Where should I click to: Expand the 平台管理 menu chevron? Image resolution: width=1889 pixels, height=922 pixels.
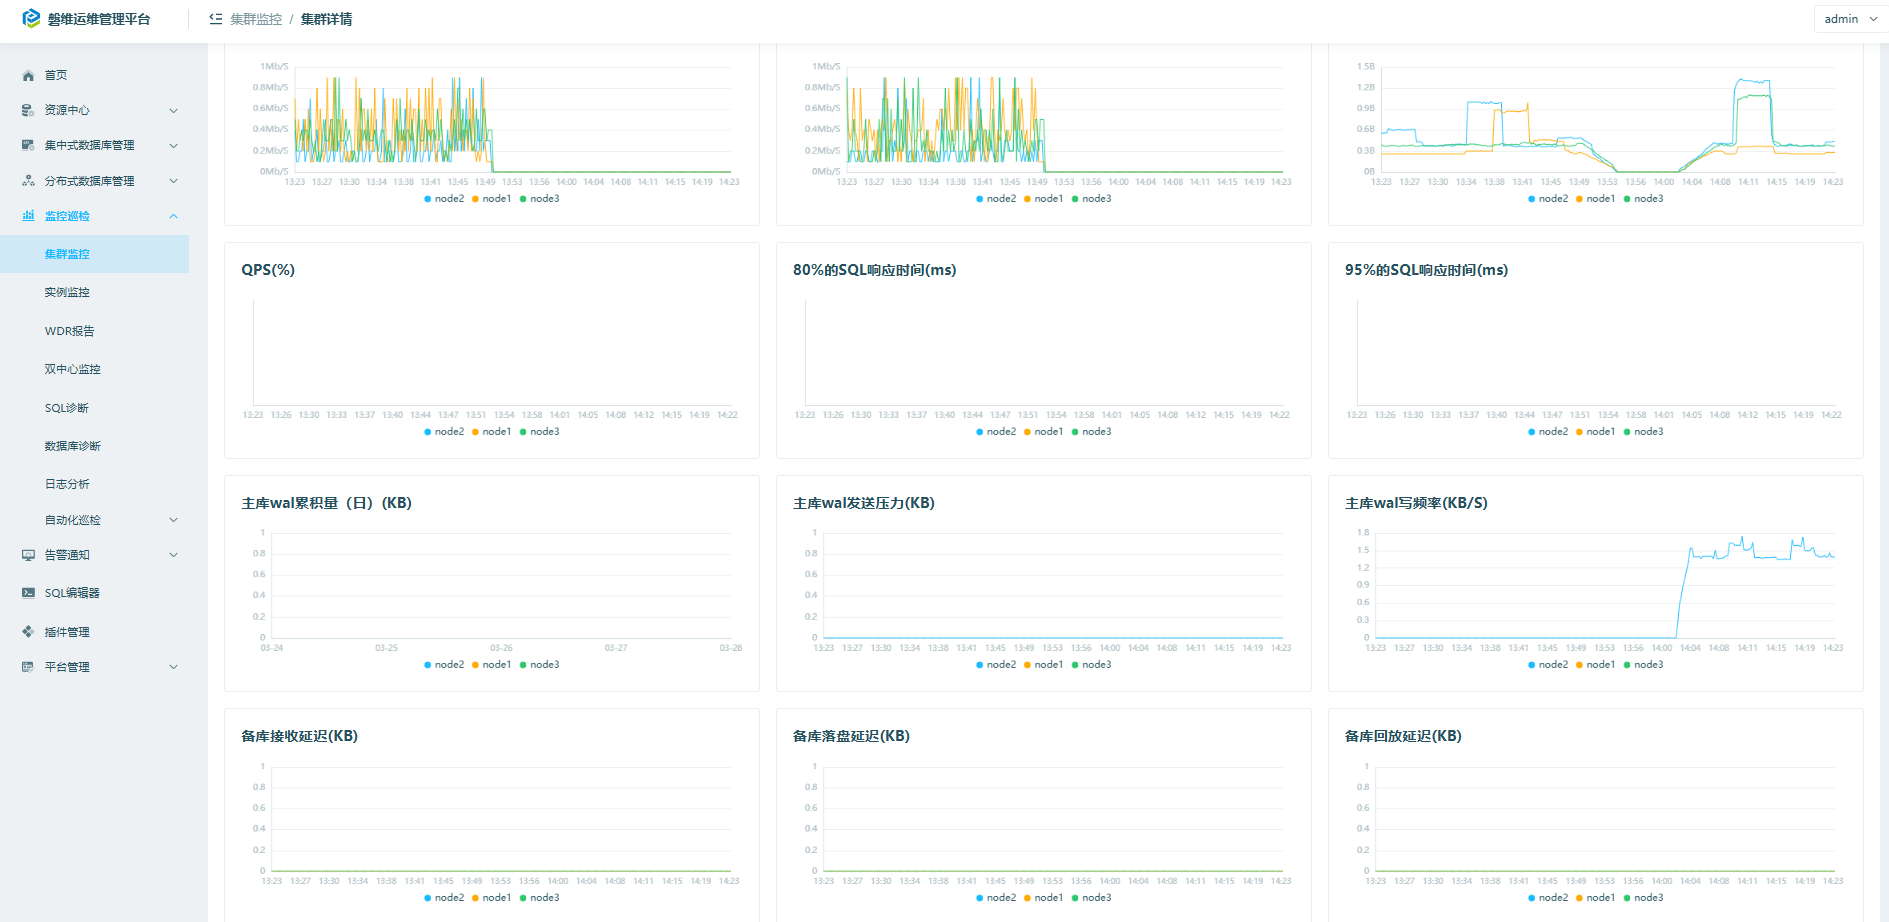[174, 667]
